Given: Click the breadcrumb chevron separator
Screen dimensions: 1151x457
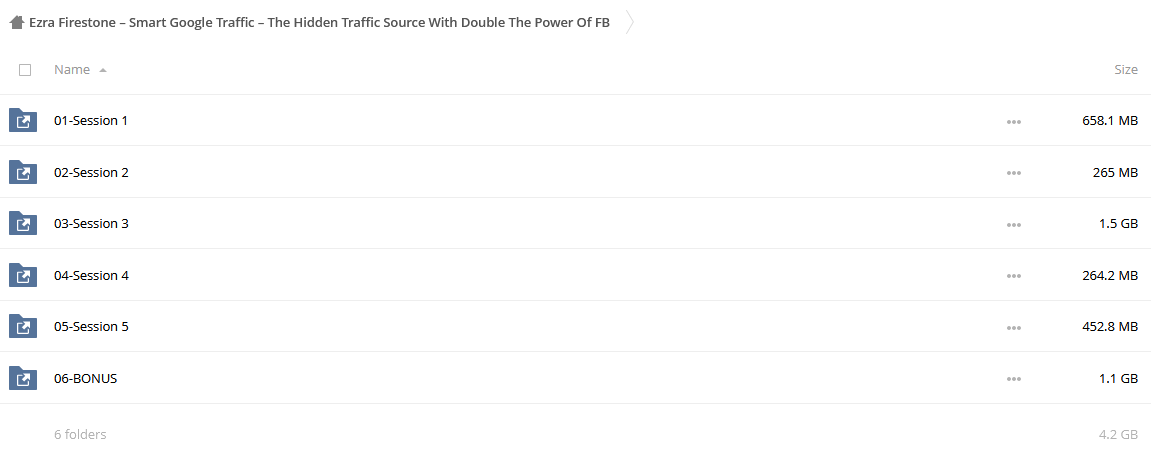Looking at the screenshot, I should pyautogui.click(x=629, y=23).
